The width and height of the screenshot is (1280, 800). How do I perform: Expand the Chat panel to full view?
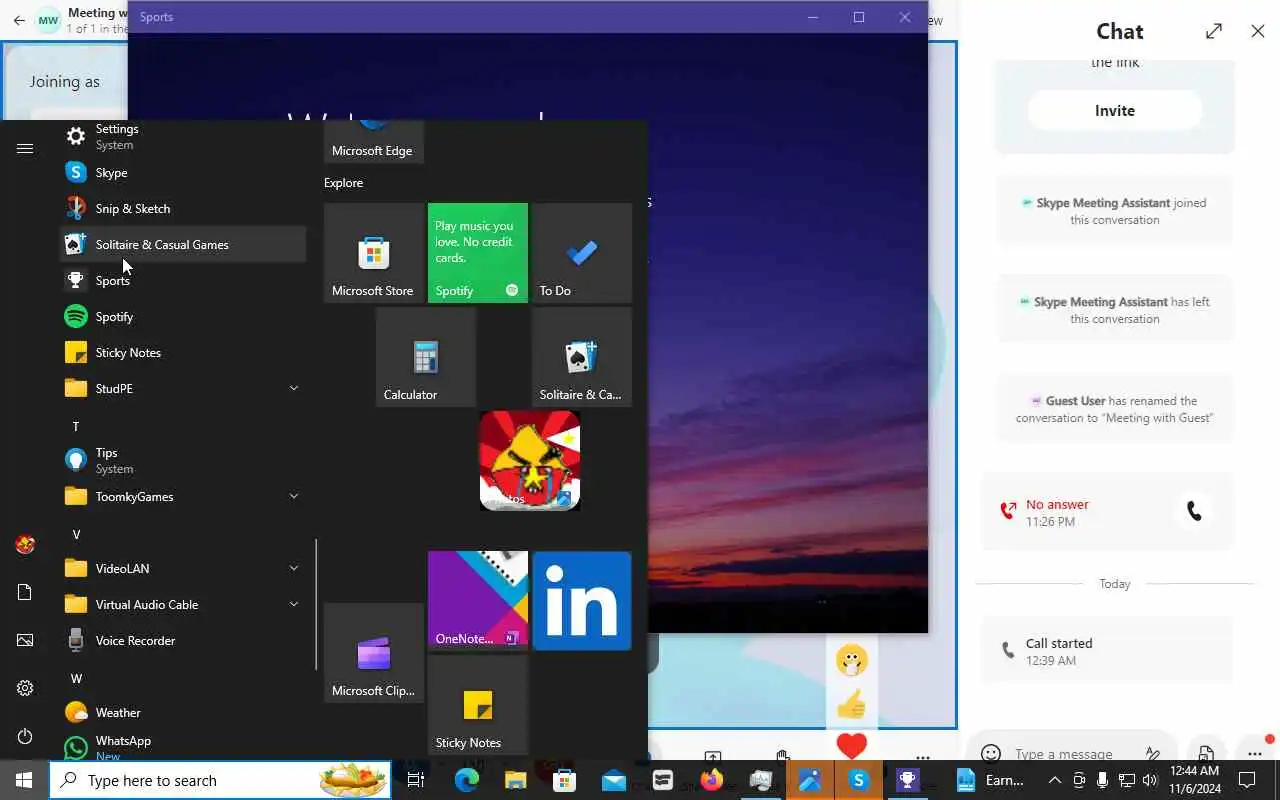[1213, 31]
